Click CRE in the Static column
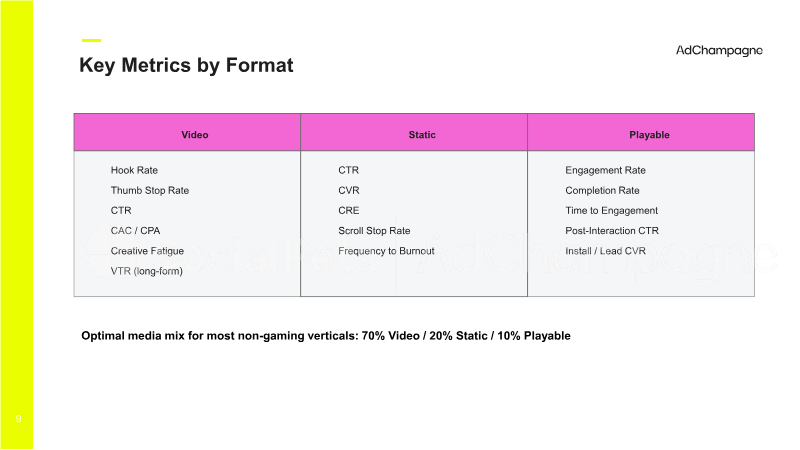The width and height of the screenshot is (800, 450). (348, 210)
